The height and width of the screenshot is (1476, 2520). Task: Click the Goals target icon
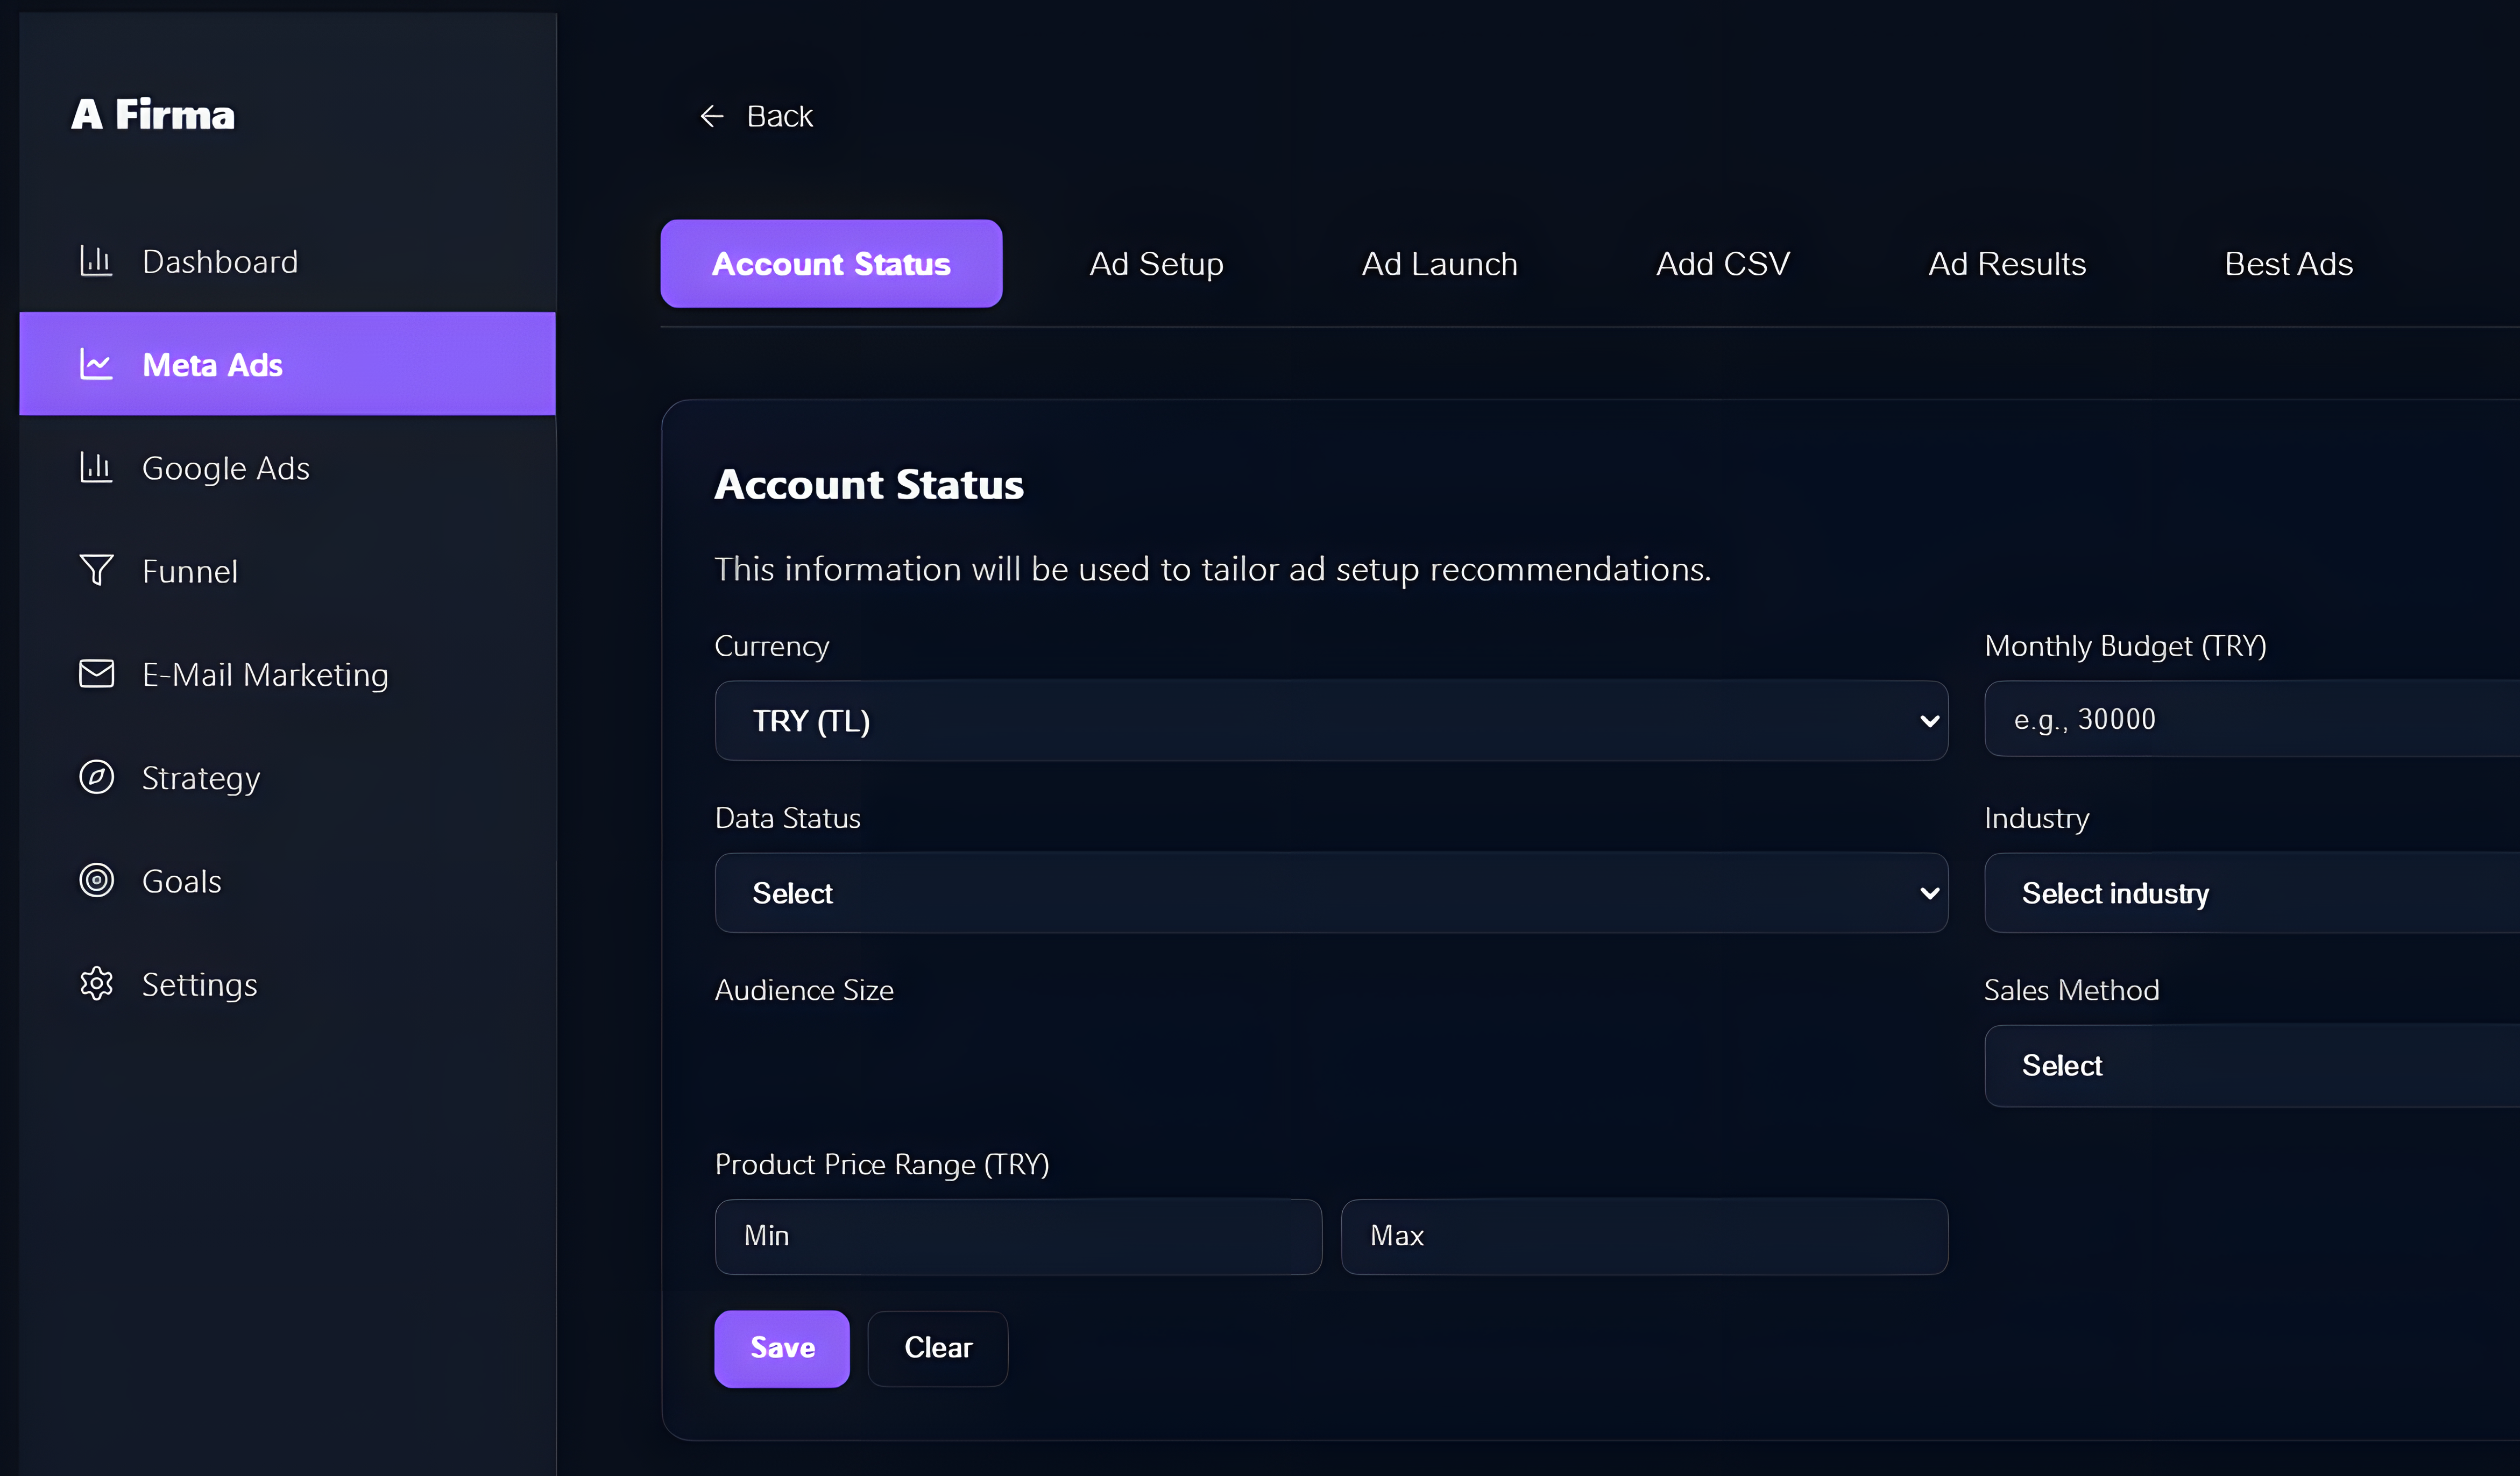click(96, 880)
